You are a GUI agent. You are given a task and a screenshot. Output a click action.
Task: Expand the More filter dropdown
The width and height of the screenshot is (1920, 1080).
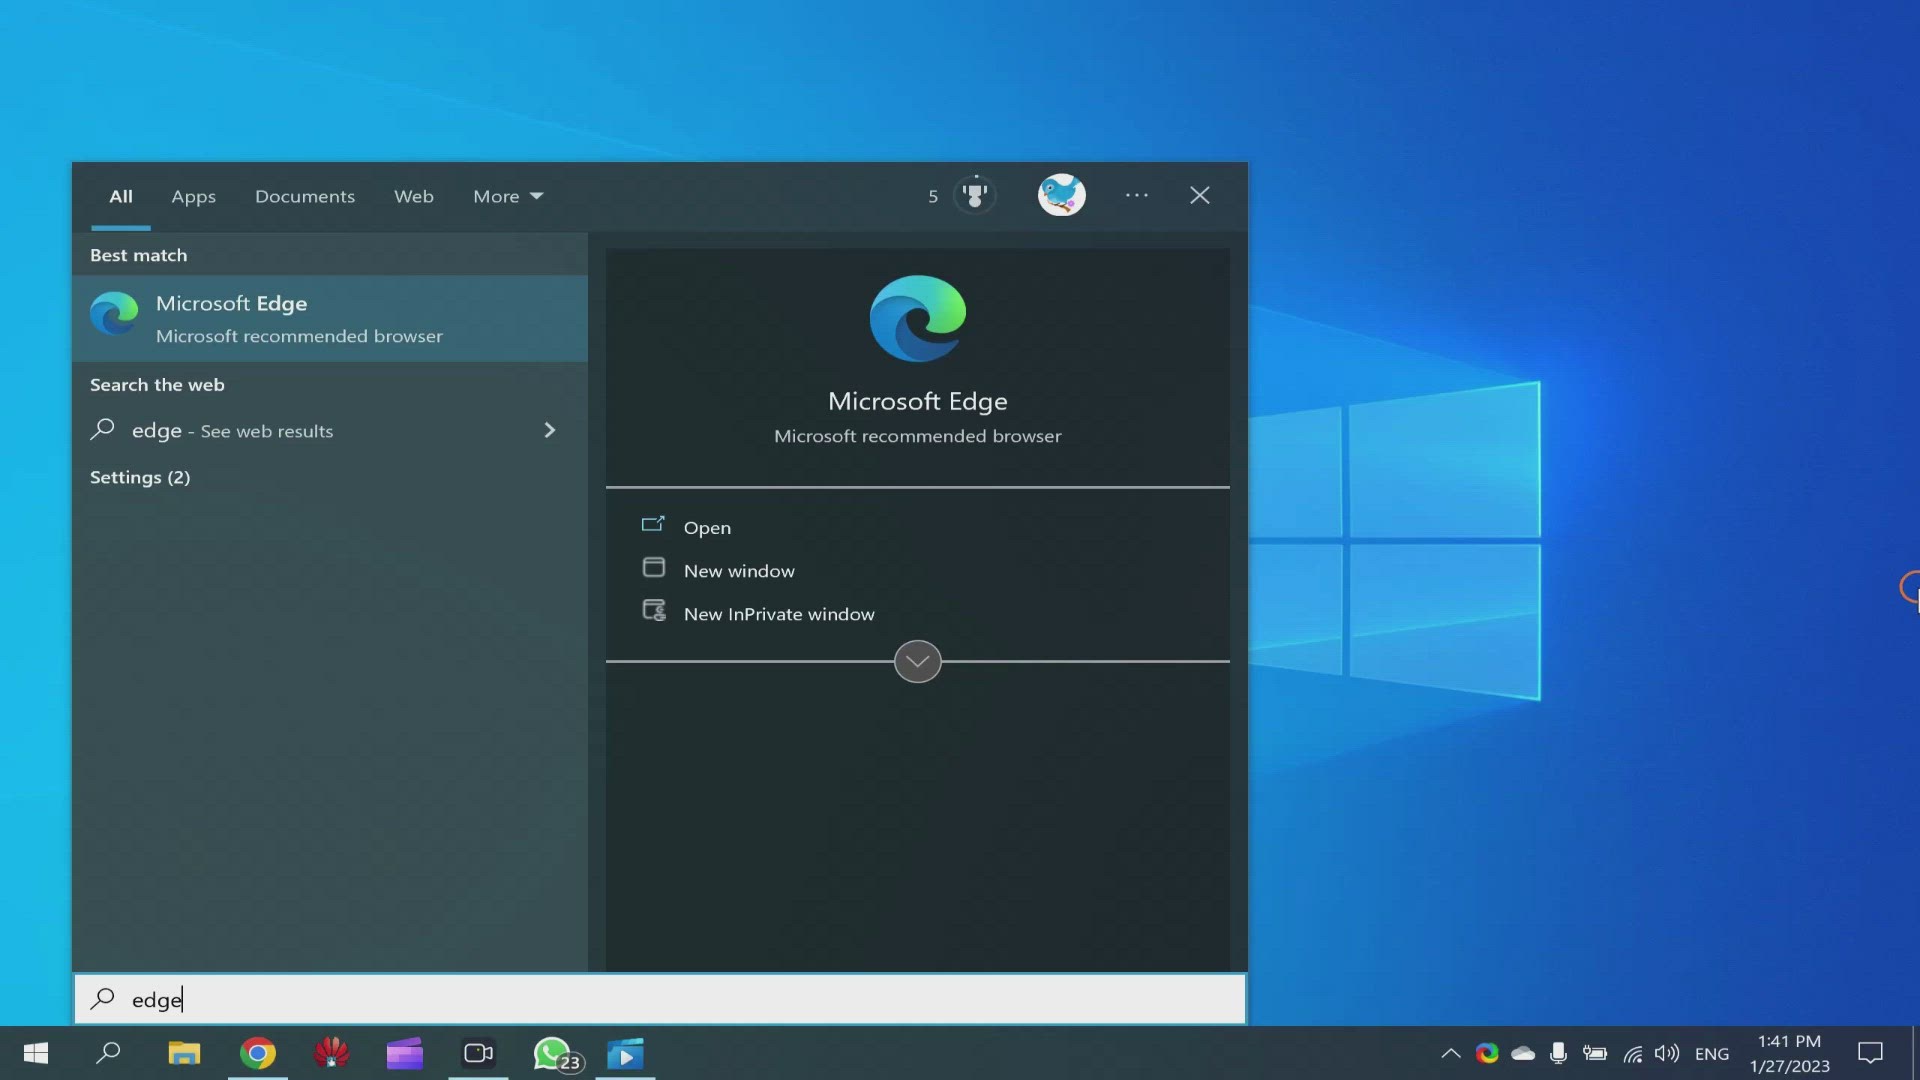tap(508, 196)
